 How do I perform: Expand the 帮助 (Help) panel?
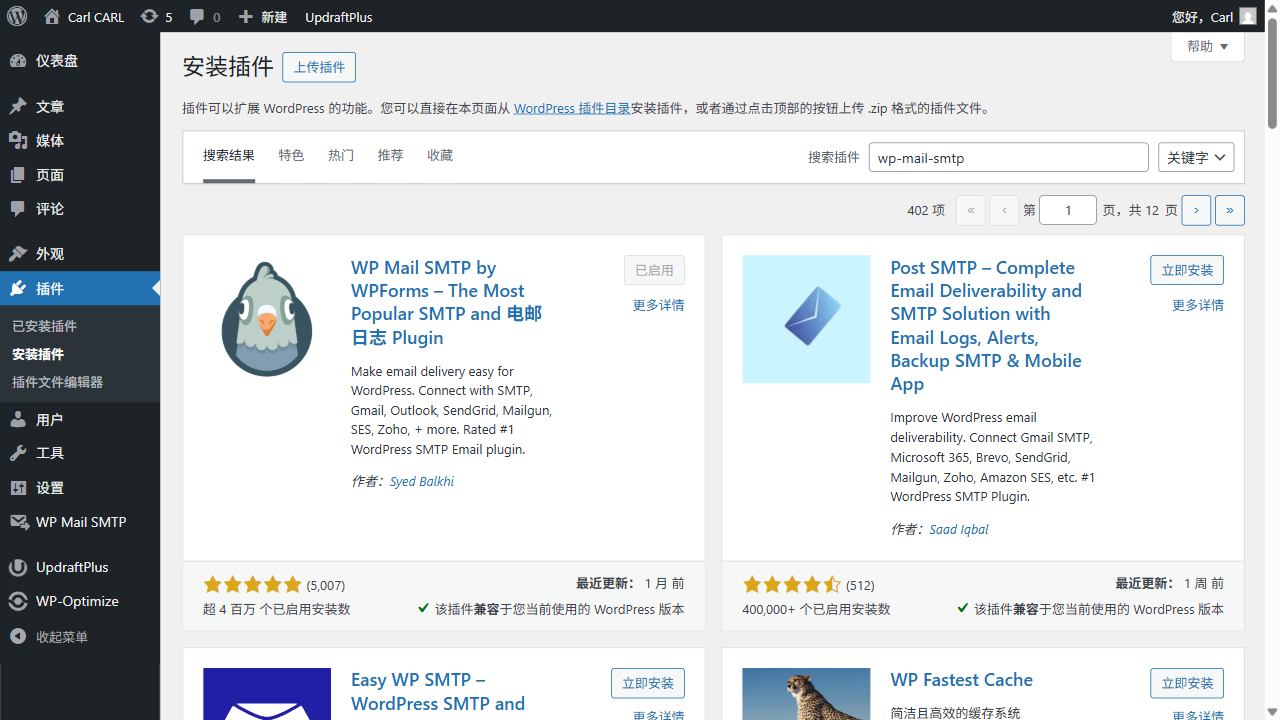click(x=1207, y=46)
